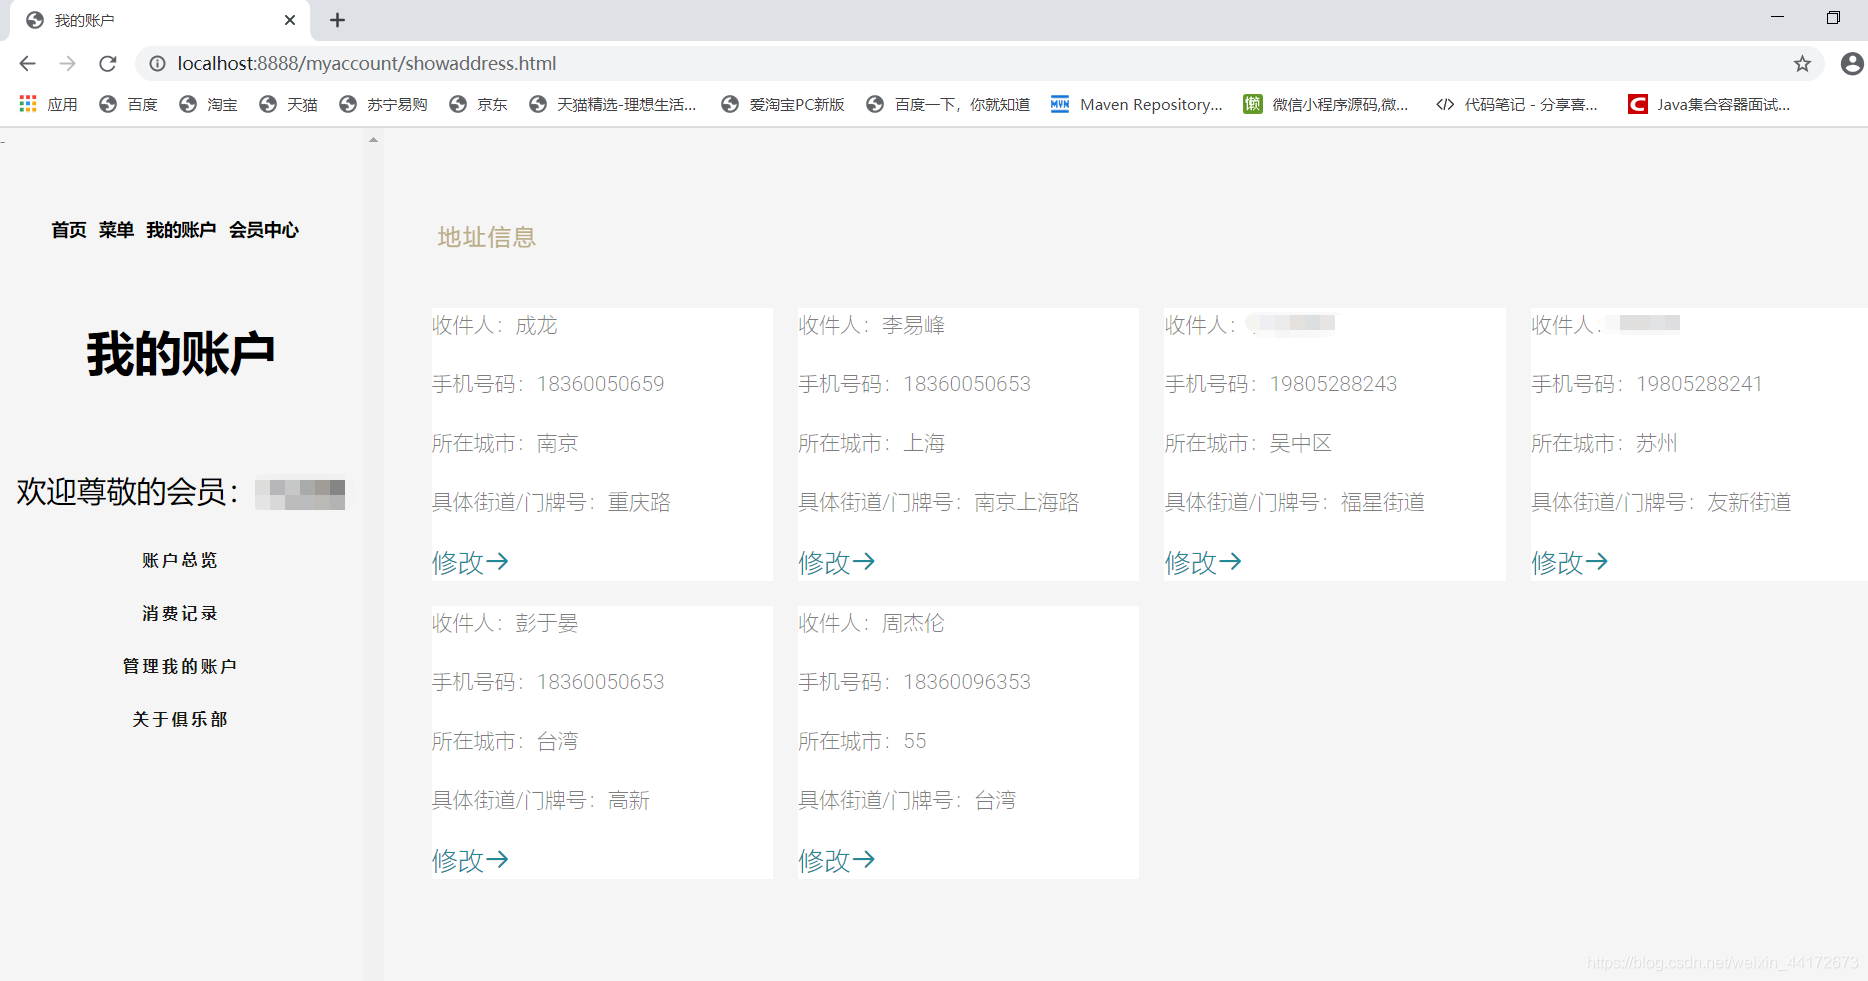Image resolution: width=1868 pixels, height=981 pixels.
Task: Open 账户总览 in the sidebar
Action: 180,560
